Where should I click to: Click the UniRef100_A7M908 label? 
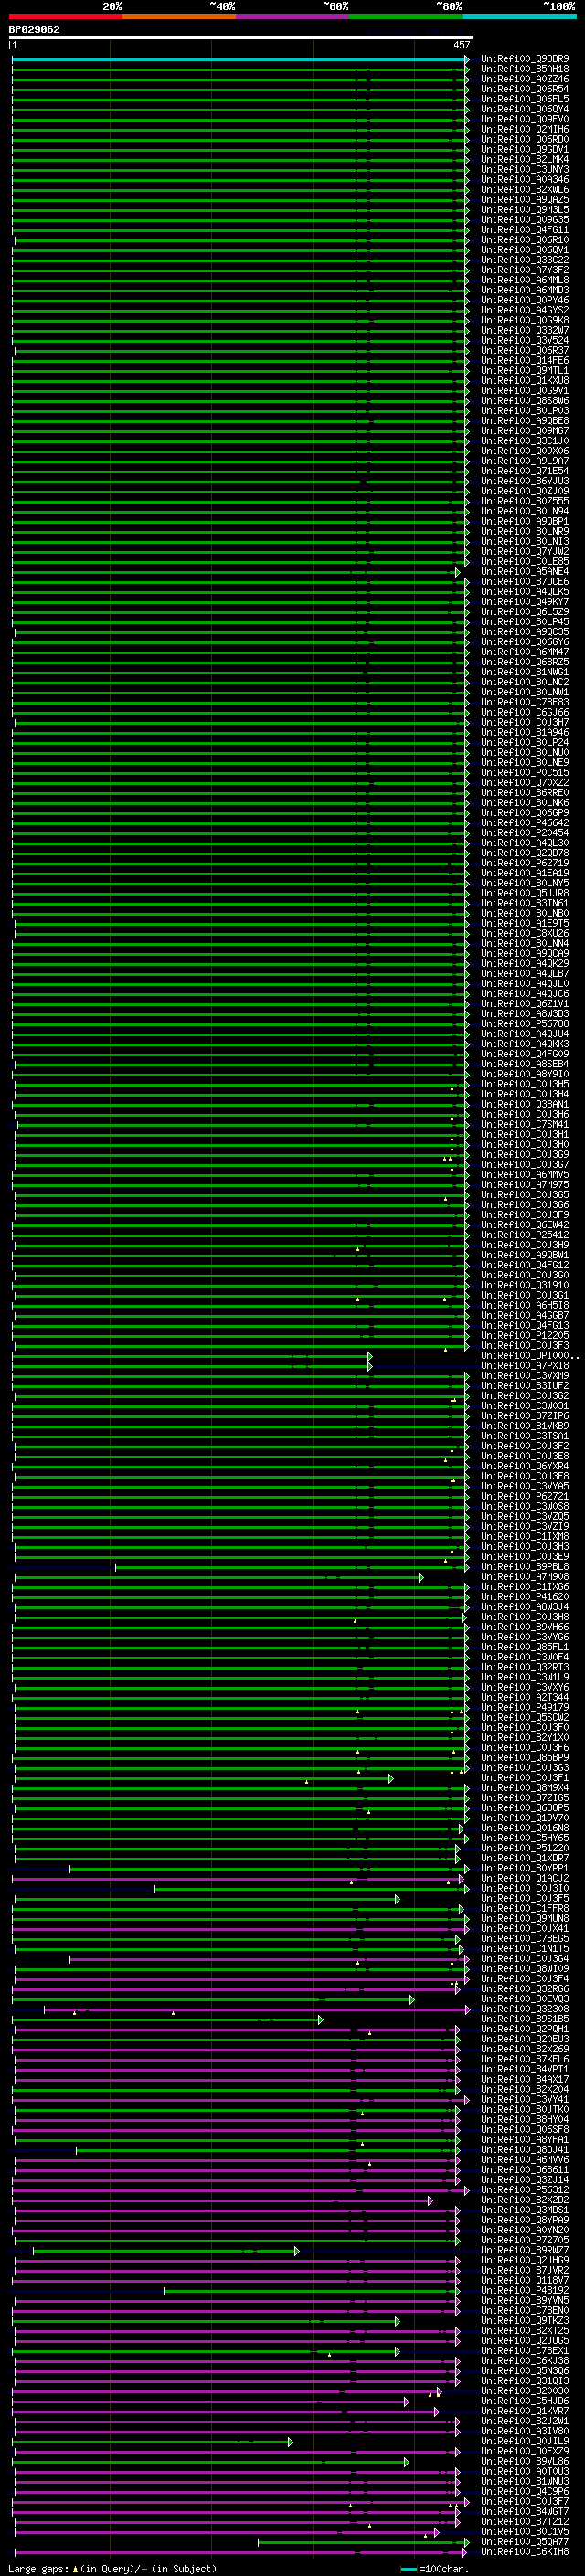(525, 1576)
